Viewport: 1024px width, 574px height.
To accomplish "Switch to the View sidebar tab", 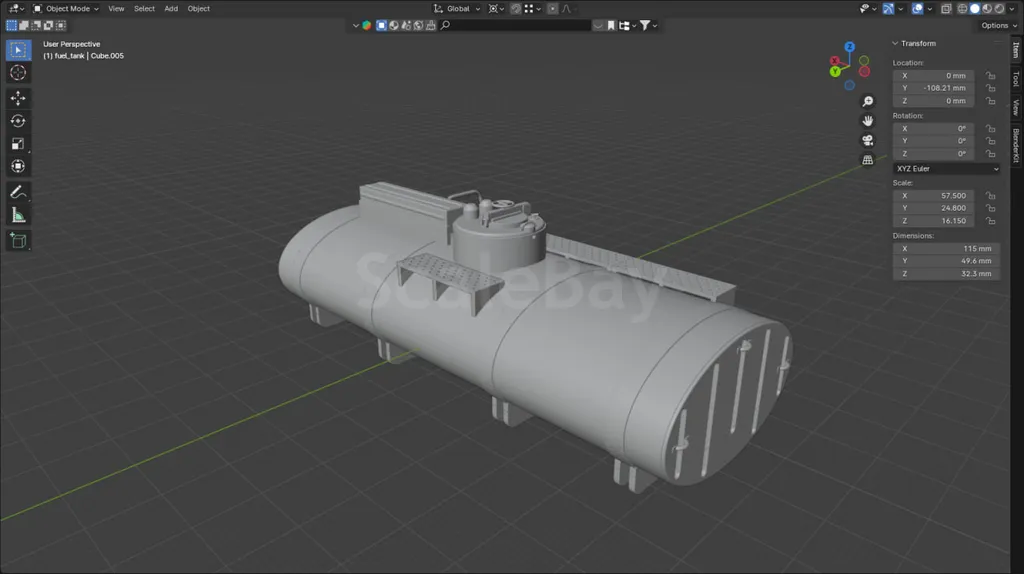I will coord(1016,107).
